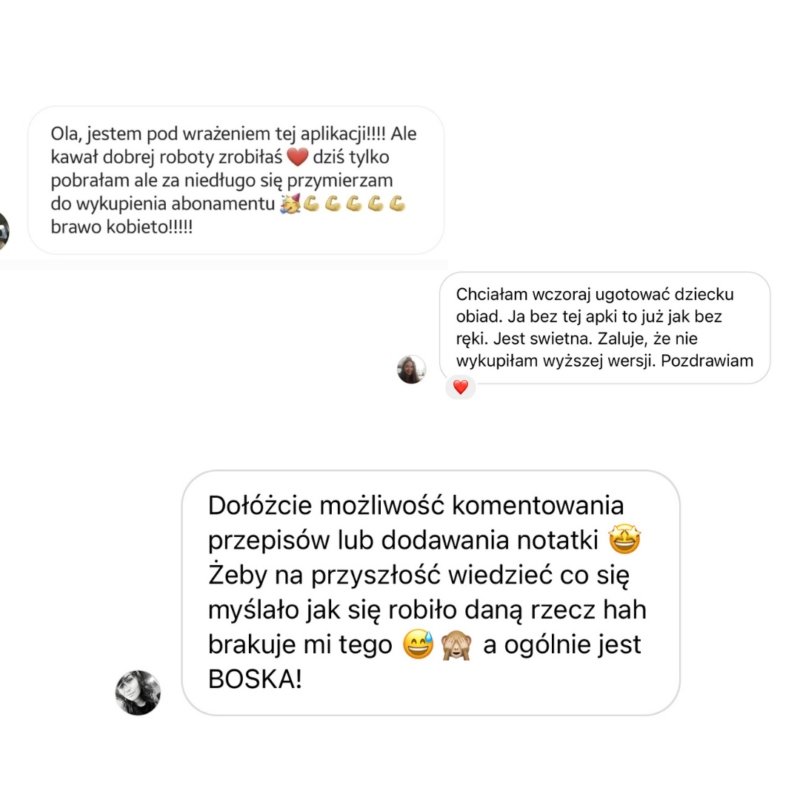The width and height of the screenshot is (800, 800).
Task: Click the party face emoji after abonamentu
Action: [x=290, y=204]
